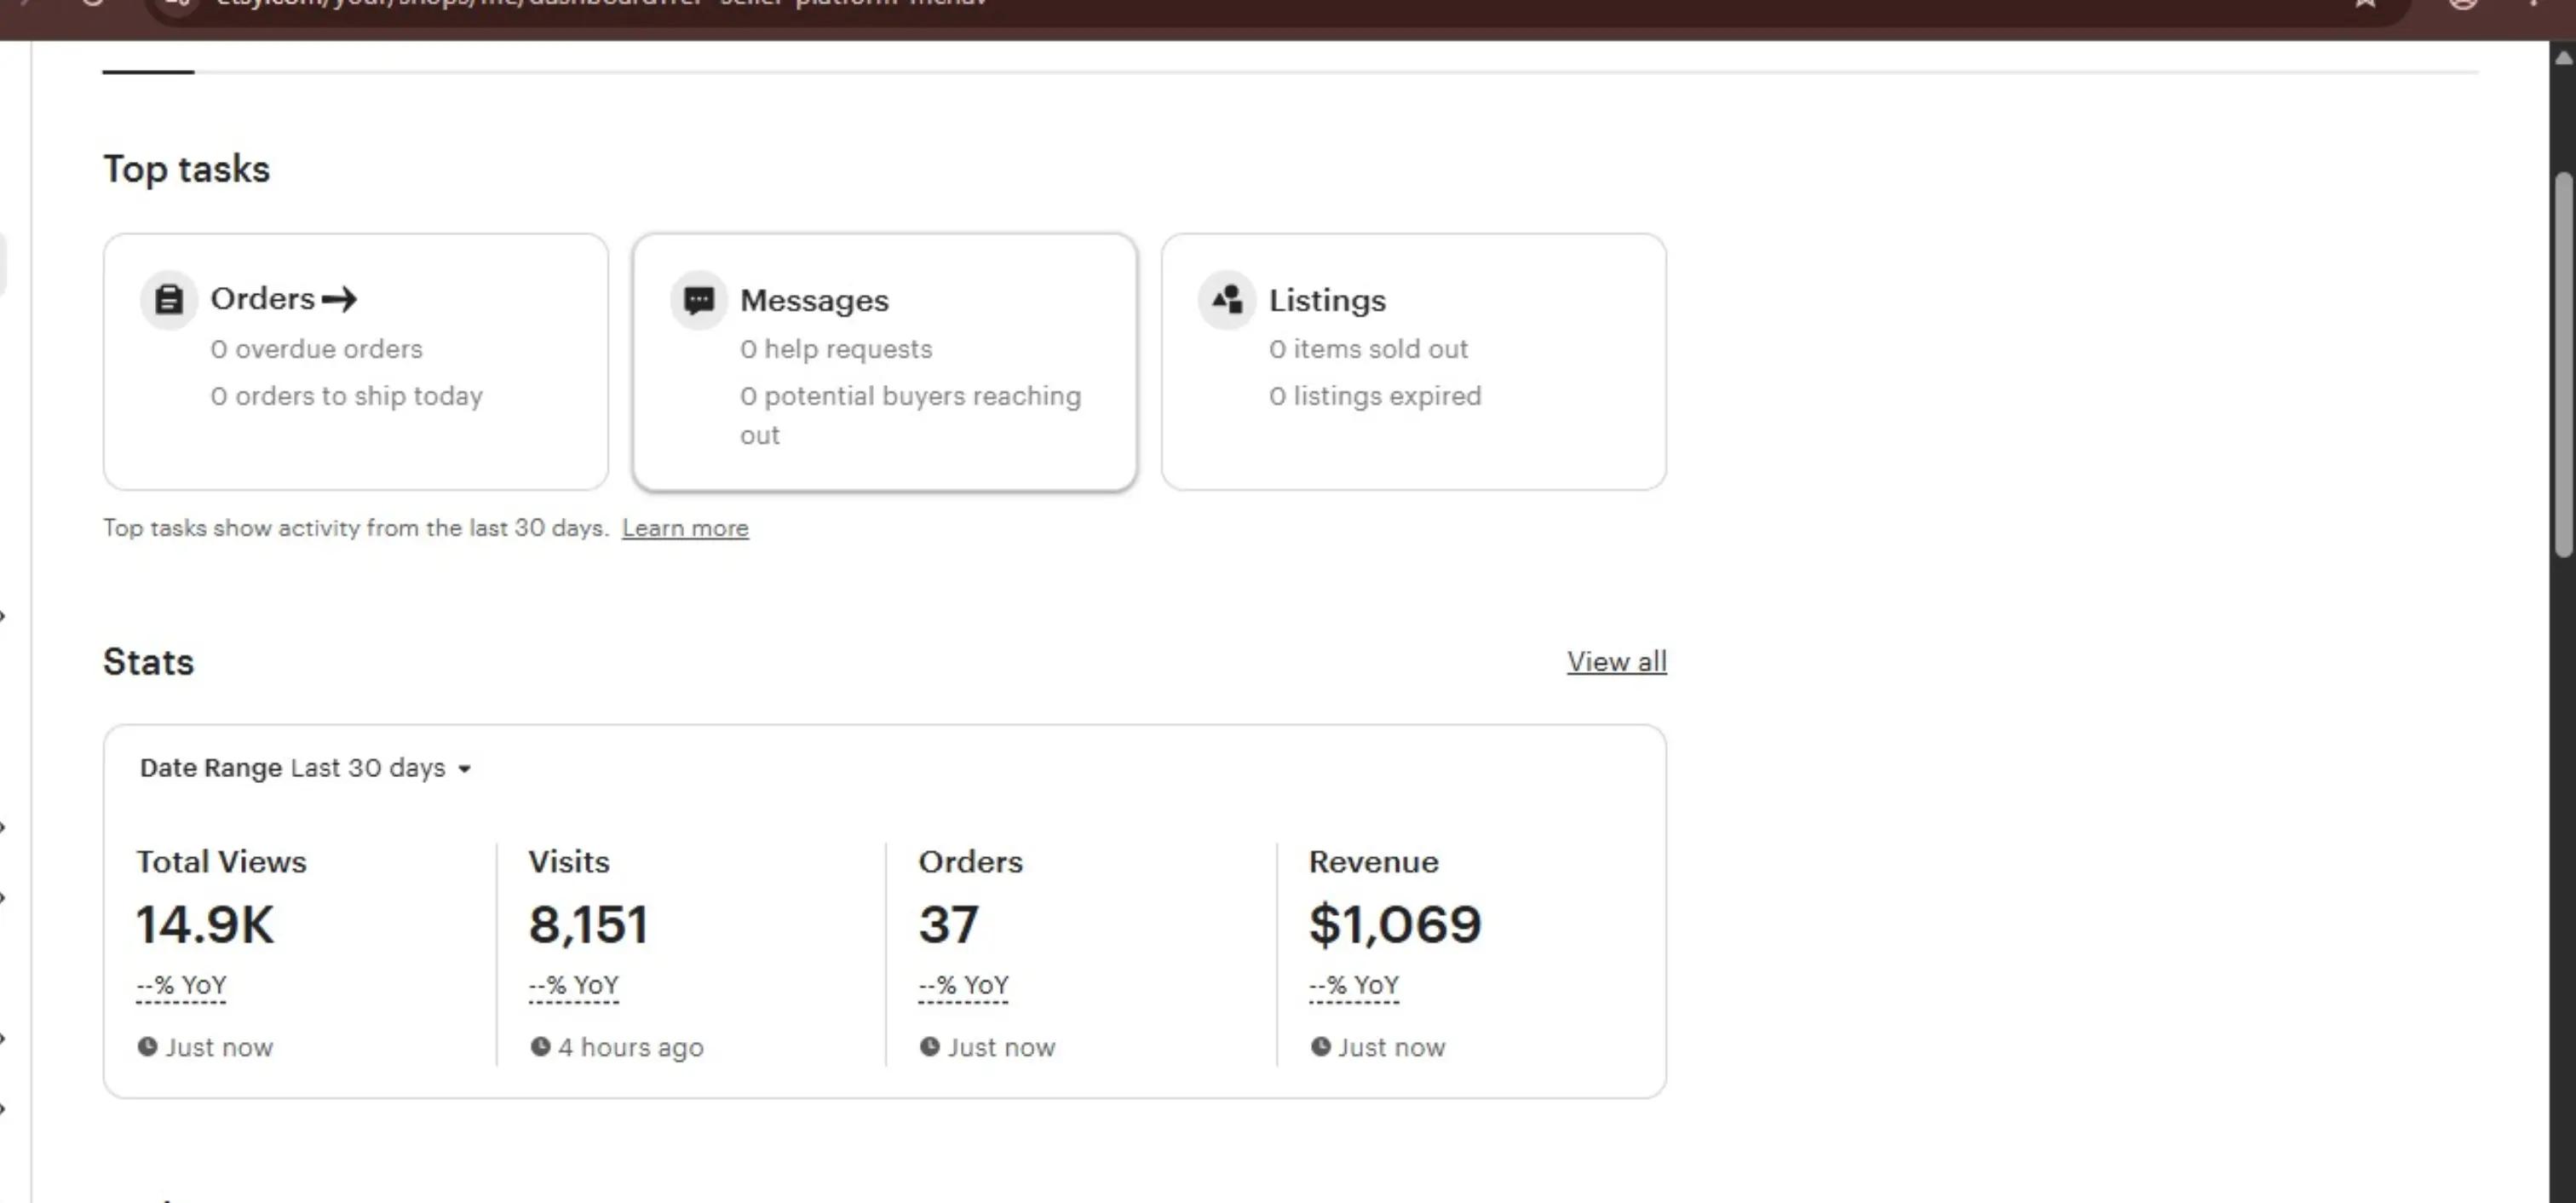
Task: Open View all stats link
Action: pyautogui.click(x=1616, y=661)
